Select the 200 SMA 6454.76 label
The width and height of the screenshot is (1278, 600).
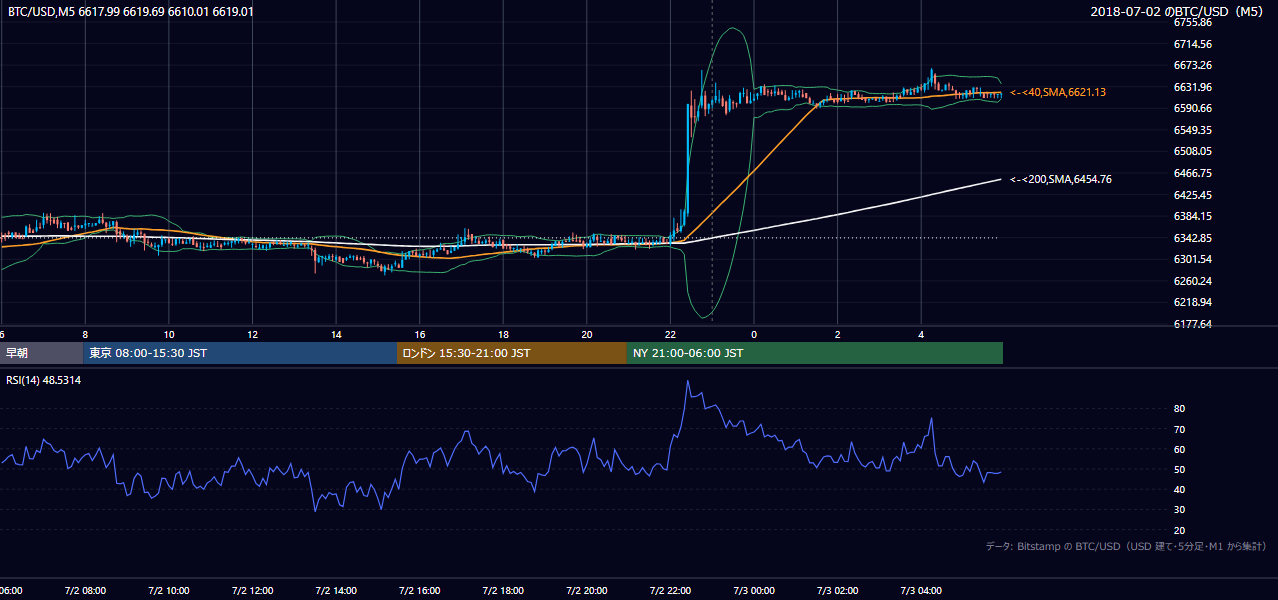pyautogui.click(x=1061, y=179)
